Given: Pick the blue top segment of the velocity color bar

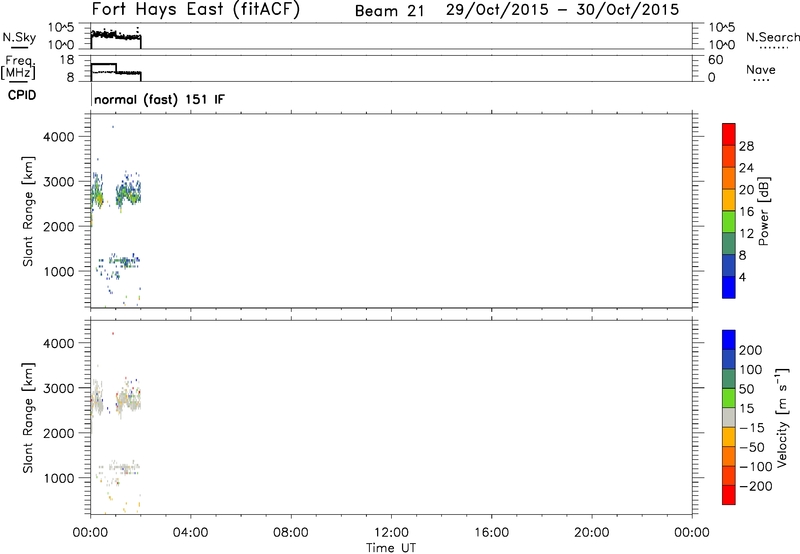Looking at the screenshot, I should (729, 340).
